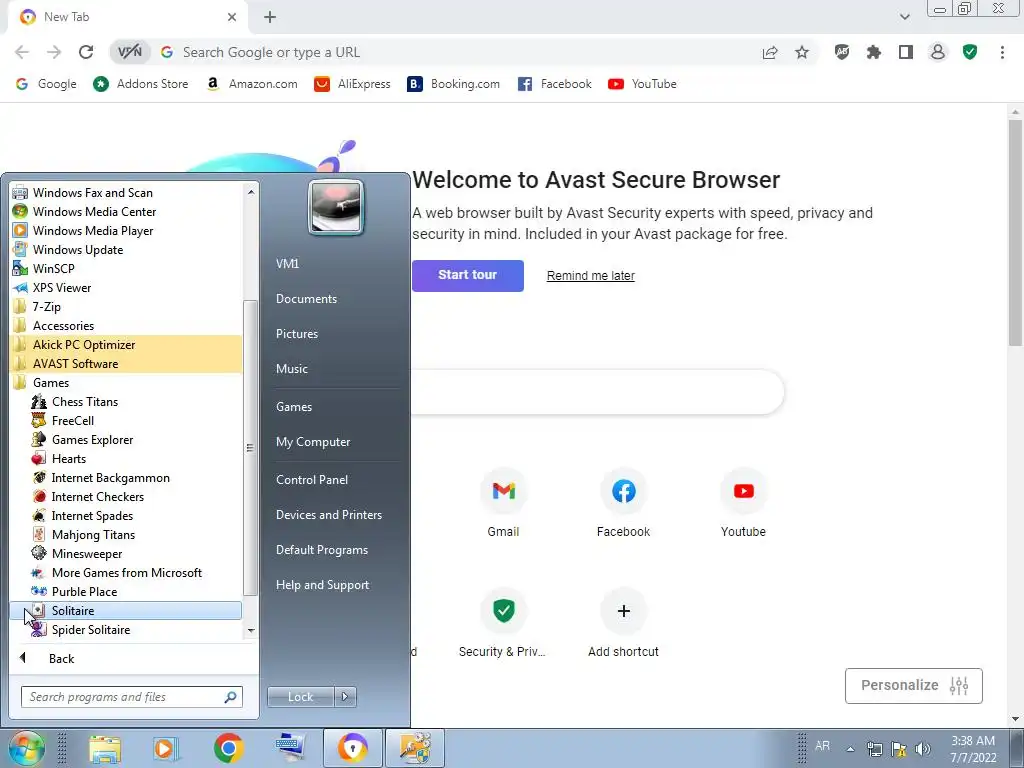
Task: Click the user account picture in Start menu
Action: [x=336, y=208]
